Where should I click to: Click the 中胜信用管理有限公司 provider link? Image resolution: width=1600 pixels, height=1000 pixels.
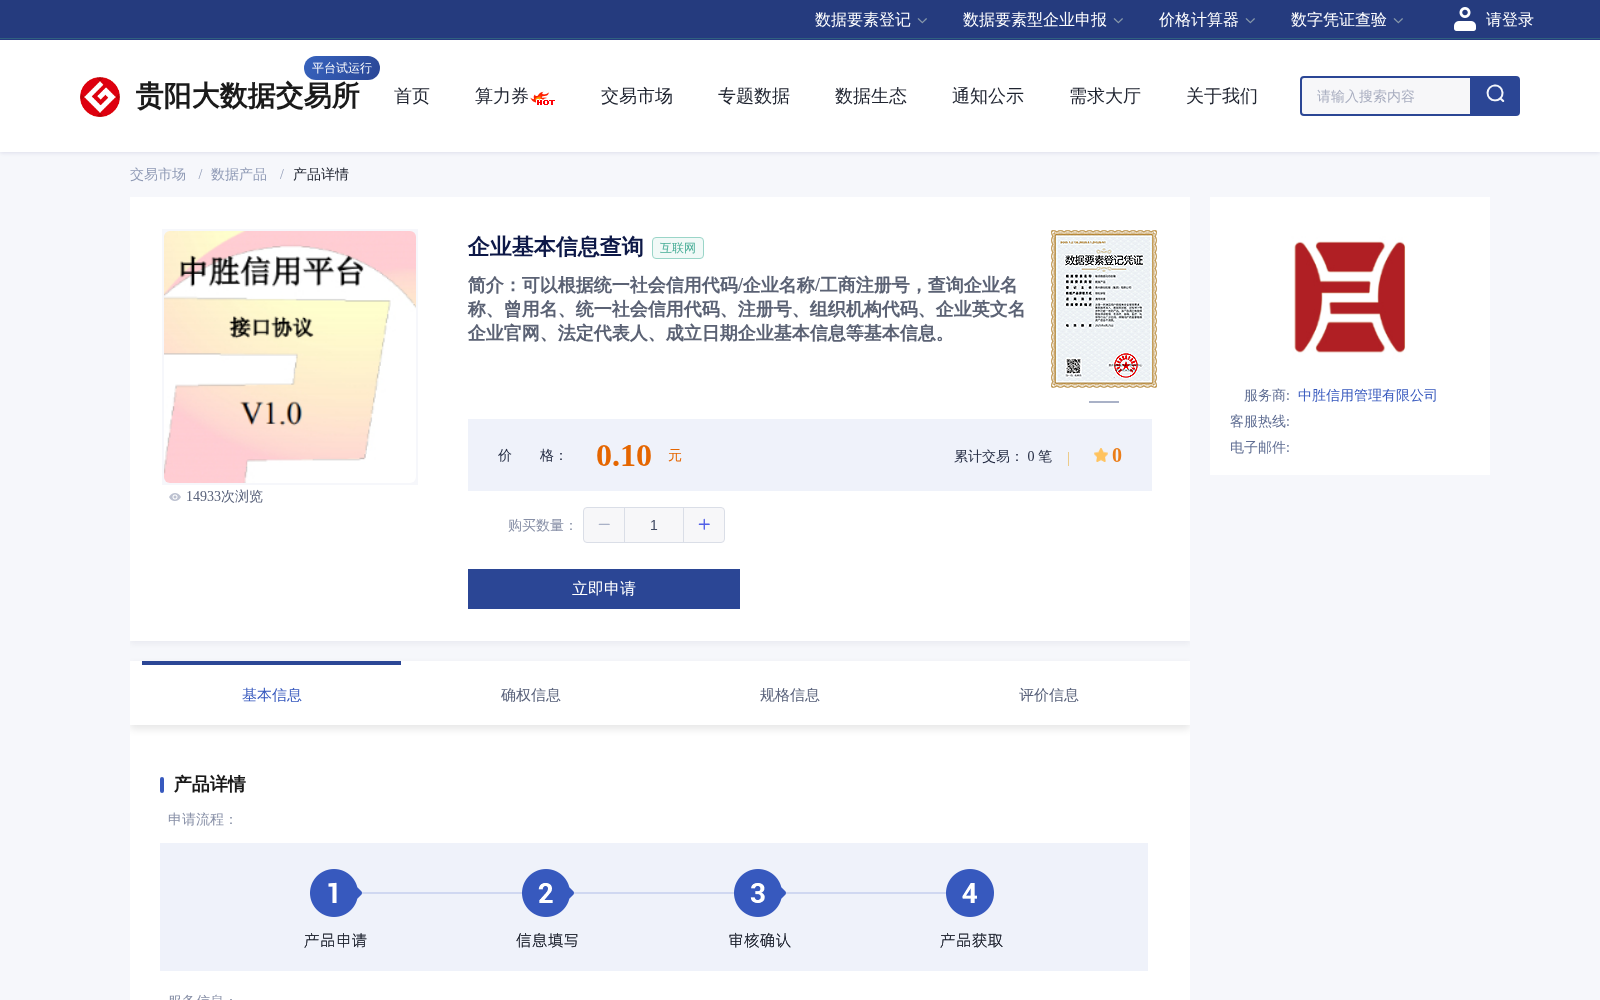tap(1367, 395)
